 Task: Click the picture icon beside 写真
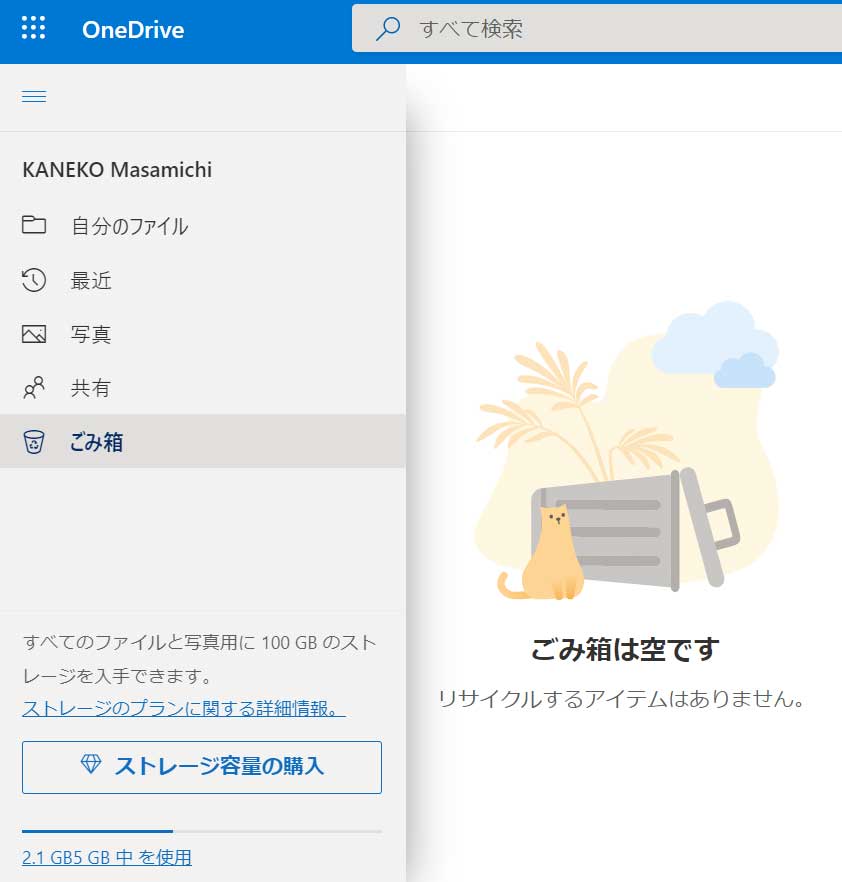coord(34,334)
